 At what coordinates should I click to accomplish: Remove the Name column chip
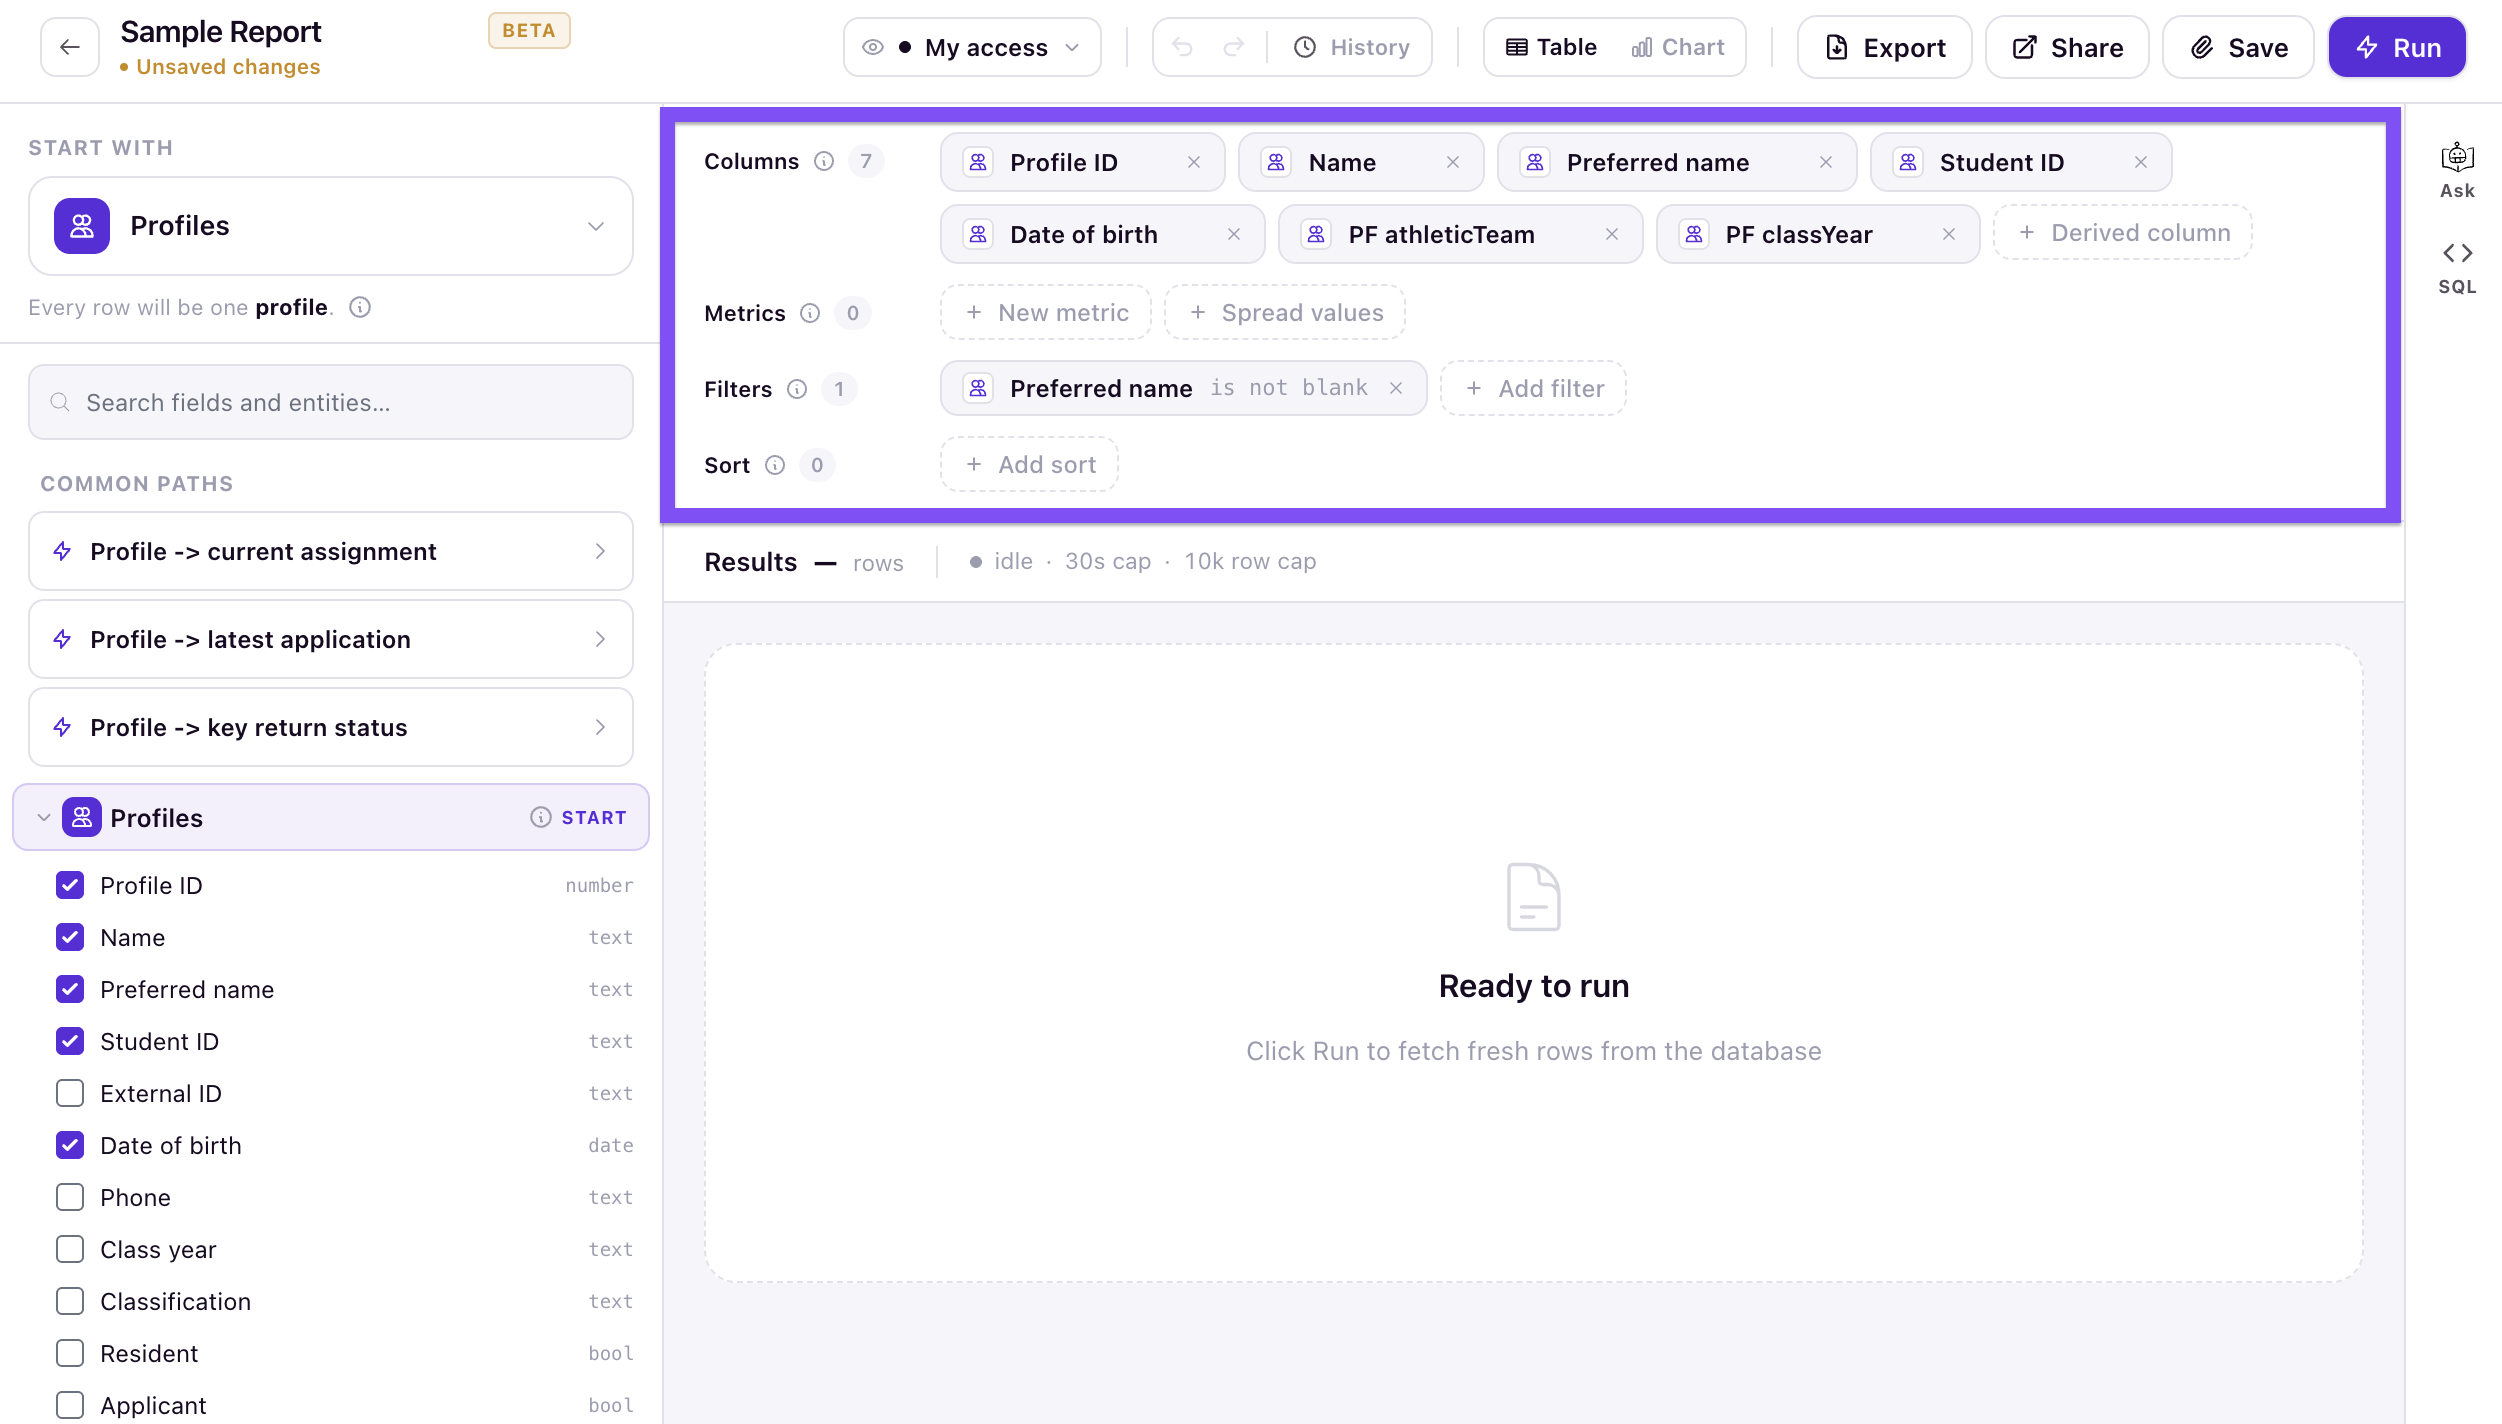coord(1453,162)
